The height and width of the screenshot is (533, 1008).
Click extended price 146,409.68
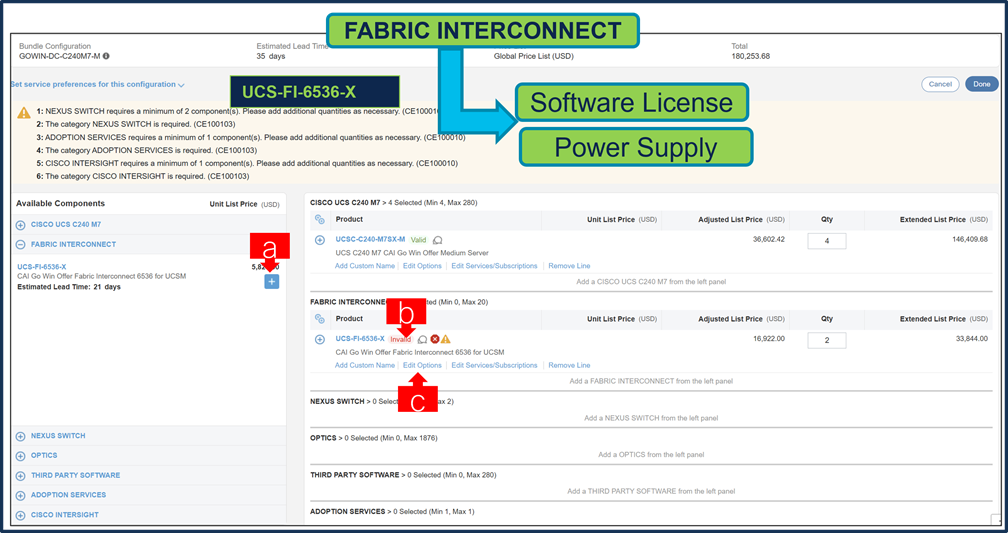point(969,239)
